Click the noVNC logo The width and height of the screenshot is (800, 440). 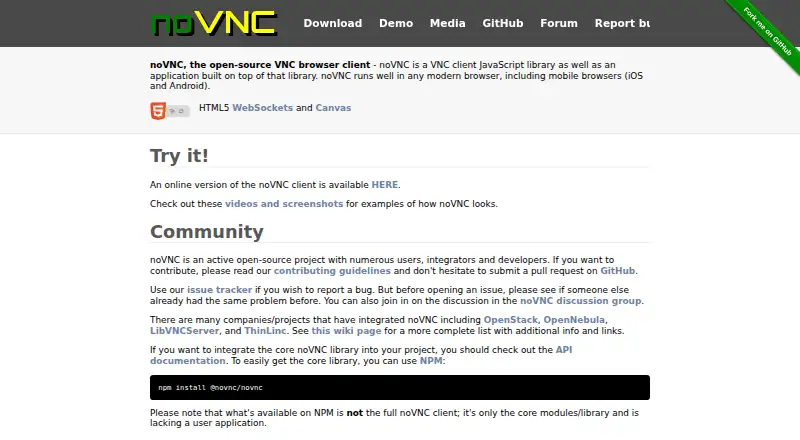tap(214, 23)
